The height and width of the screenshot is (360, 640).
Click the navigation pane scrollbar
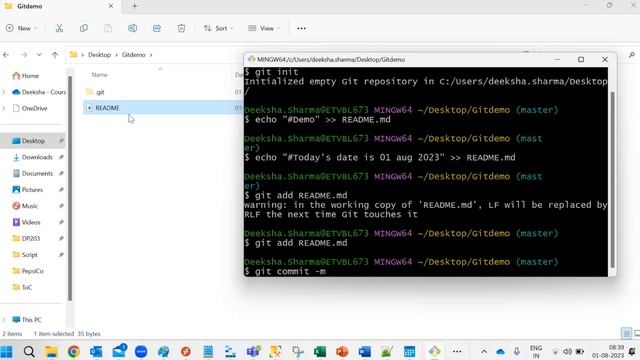pos(70,188)
